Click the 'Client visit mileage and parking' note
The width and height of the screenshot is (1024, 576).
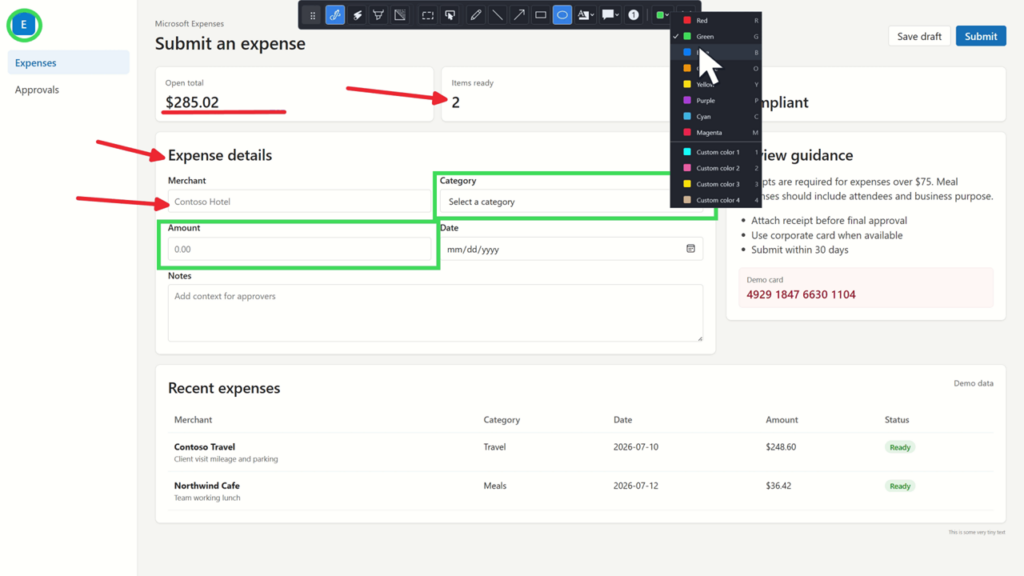click(226, 459)
